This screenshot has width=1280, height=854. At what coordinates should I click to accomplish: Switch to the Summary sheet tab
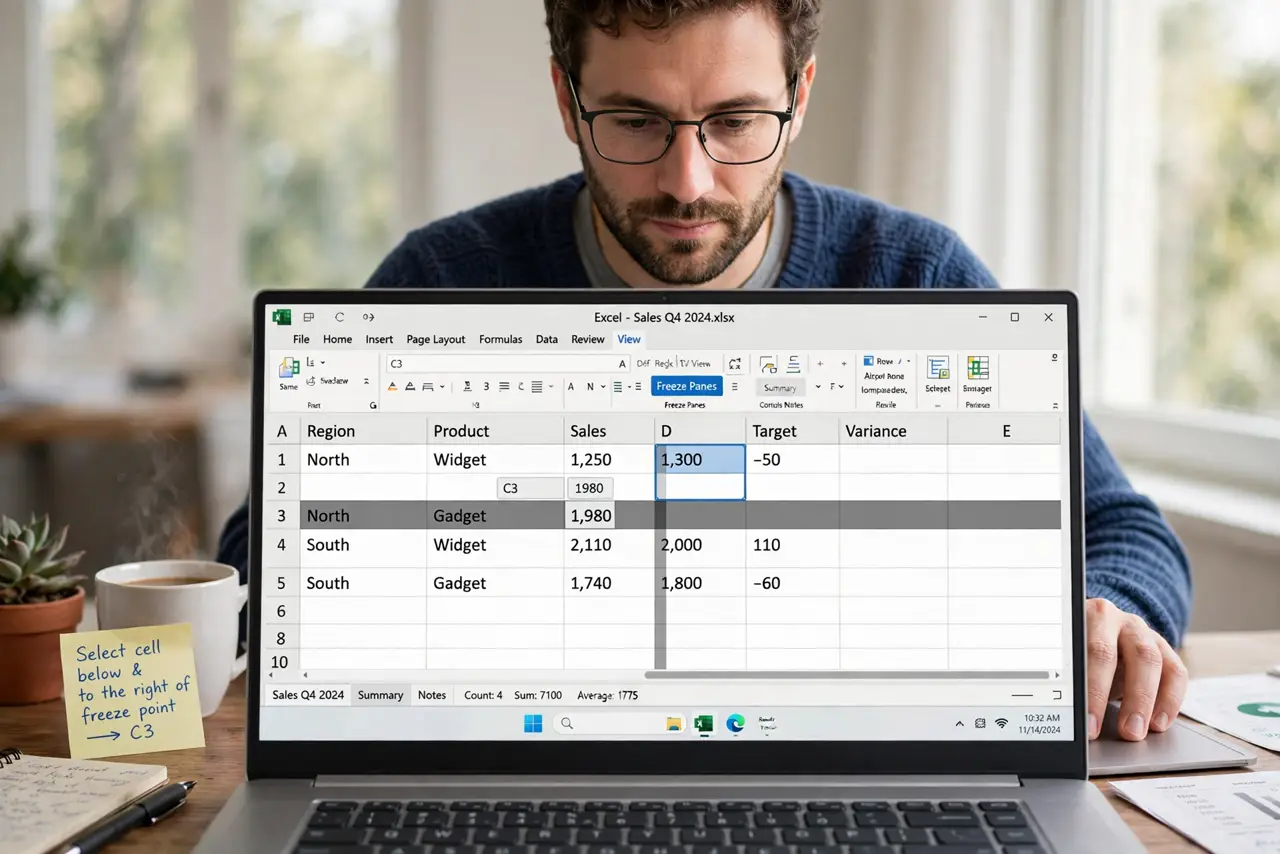pos(380,695)
